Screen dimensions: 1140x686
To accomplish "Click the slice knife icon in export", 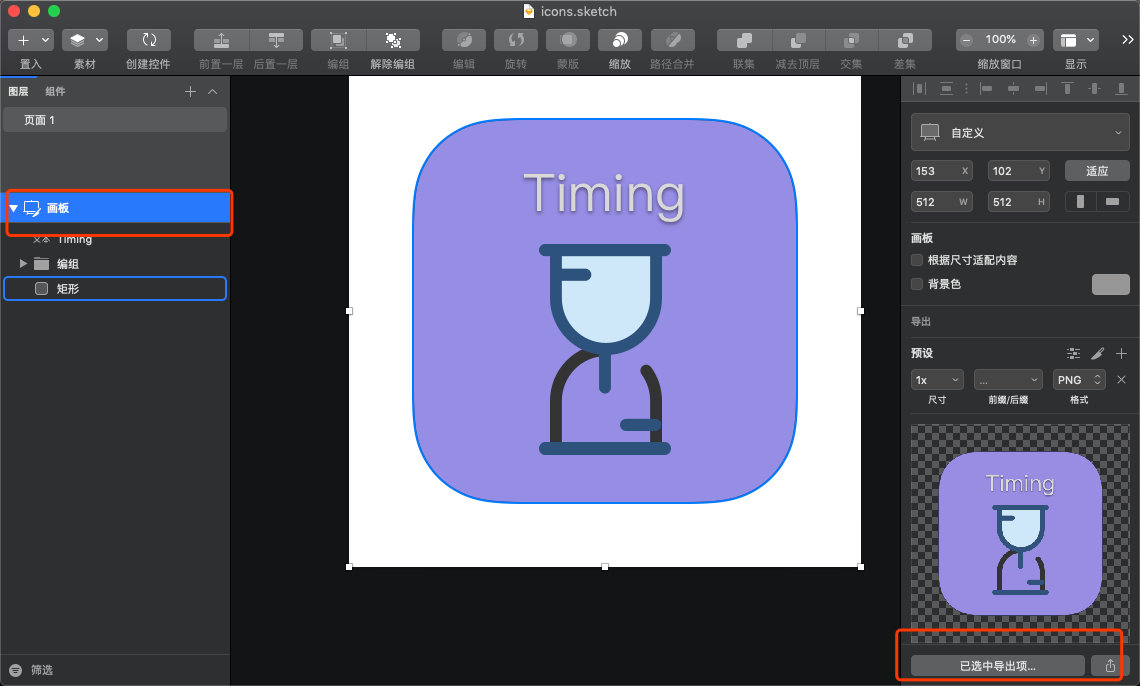I will coord(1098,353).
